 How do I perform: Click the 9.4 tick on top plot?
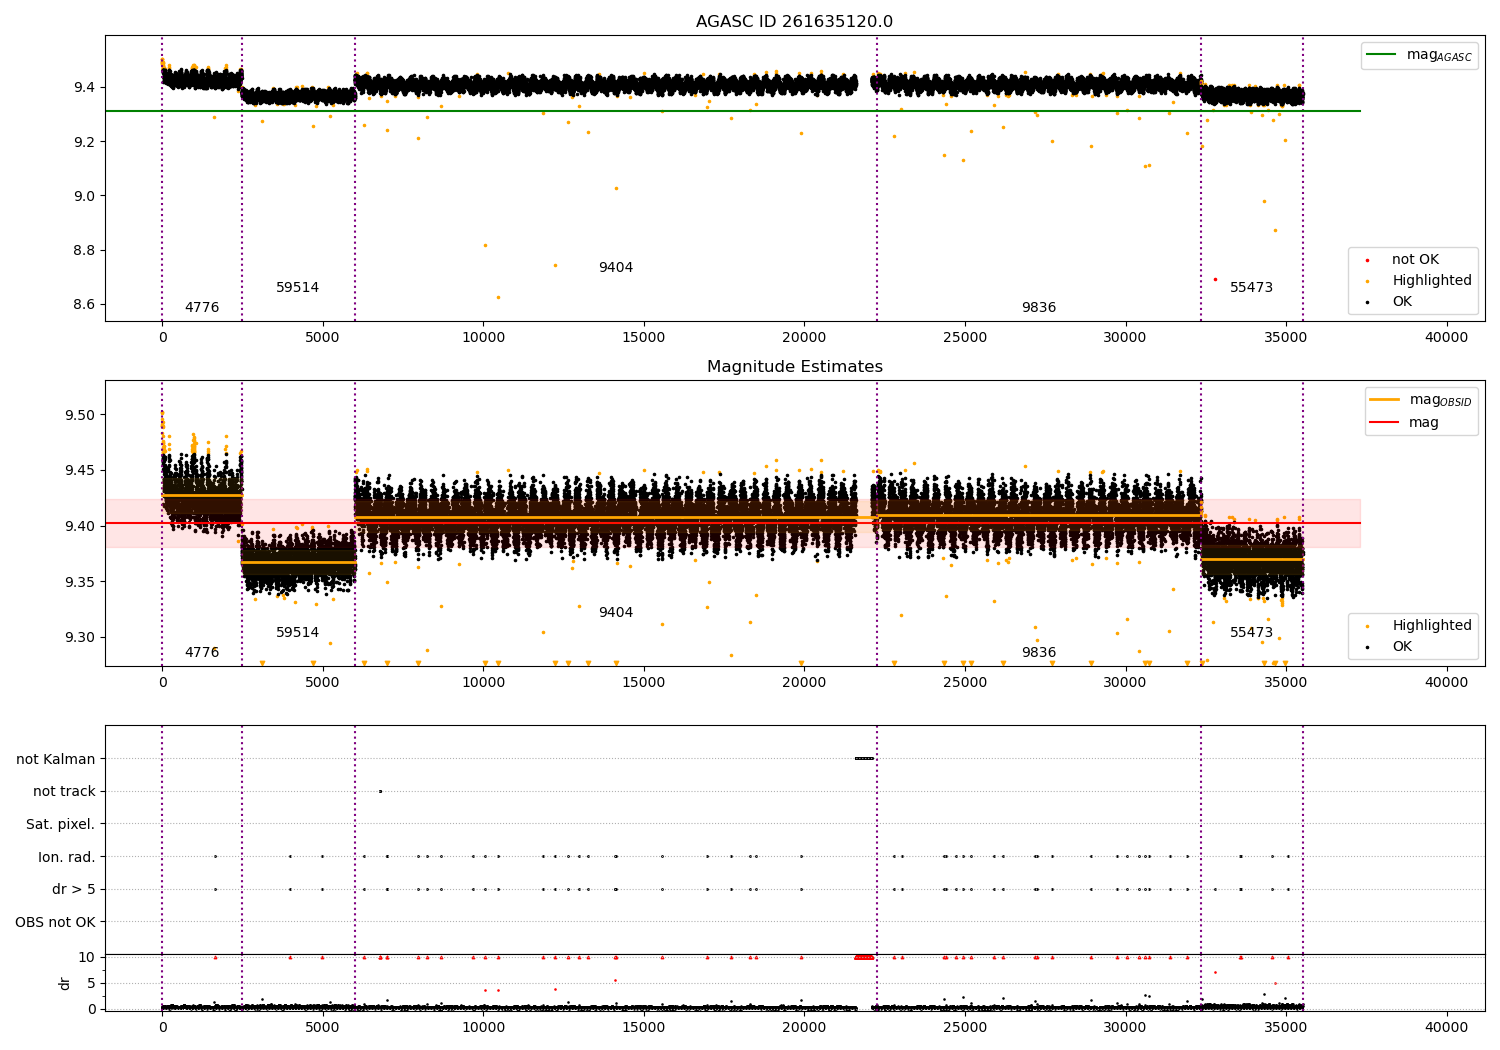(85, 88)
